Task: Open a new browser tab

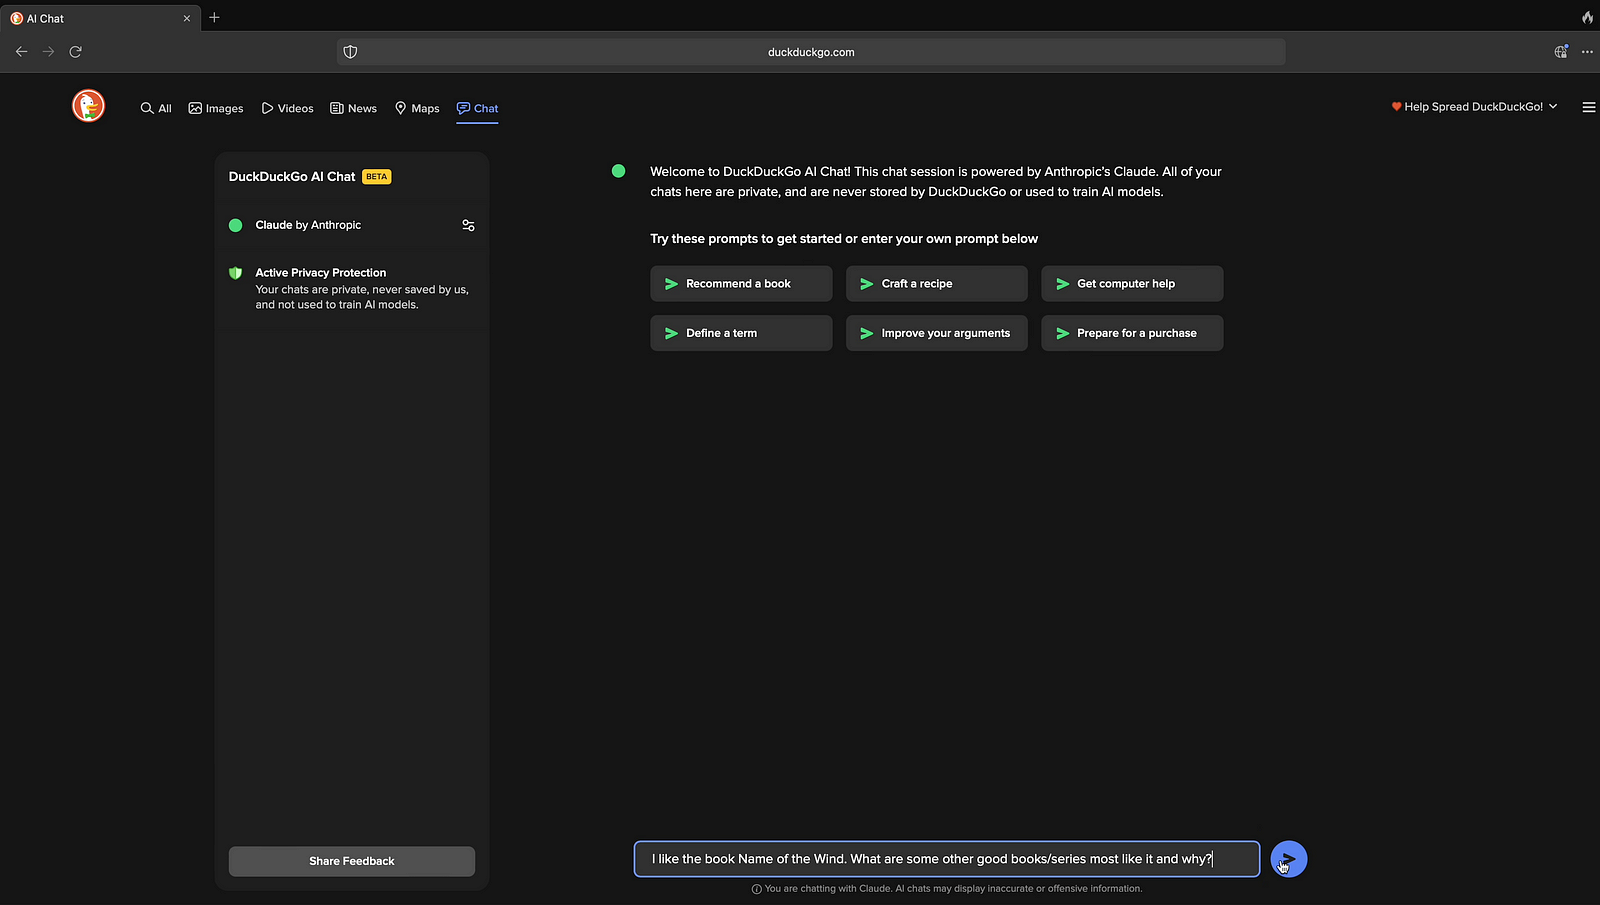Action: (x=214, y=18)
